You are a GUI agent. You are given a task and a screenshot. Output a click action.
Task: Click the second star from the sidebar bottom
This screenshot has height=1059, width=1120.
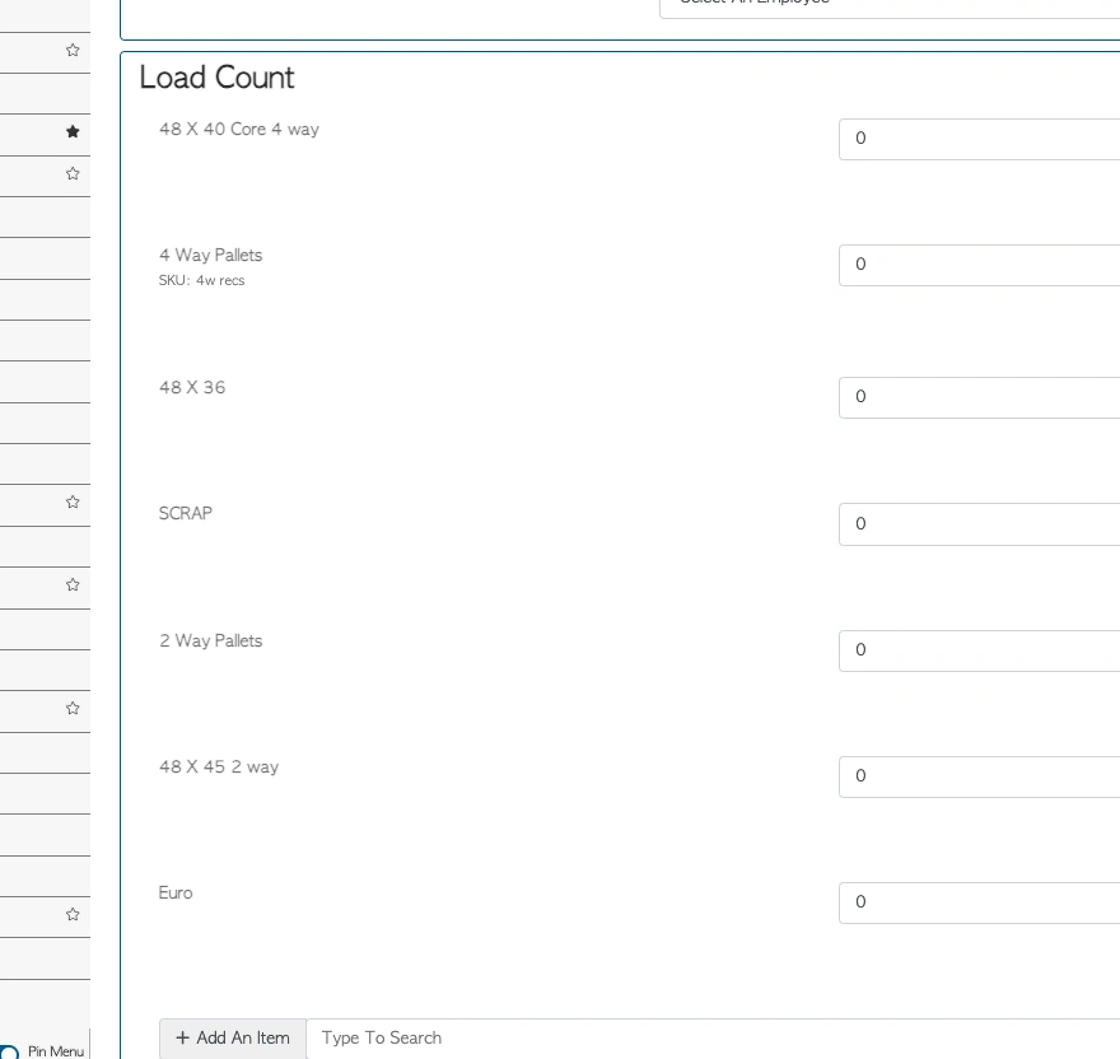click(x=72, y=708)
